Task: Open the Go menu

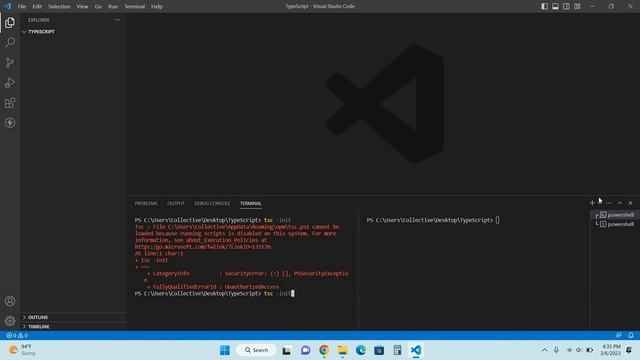Action: (x=98, y=7)
